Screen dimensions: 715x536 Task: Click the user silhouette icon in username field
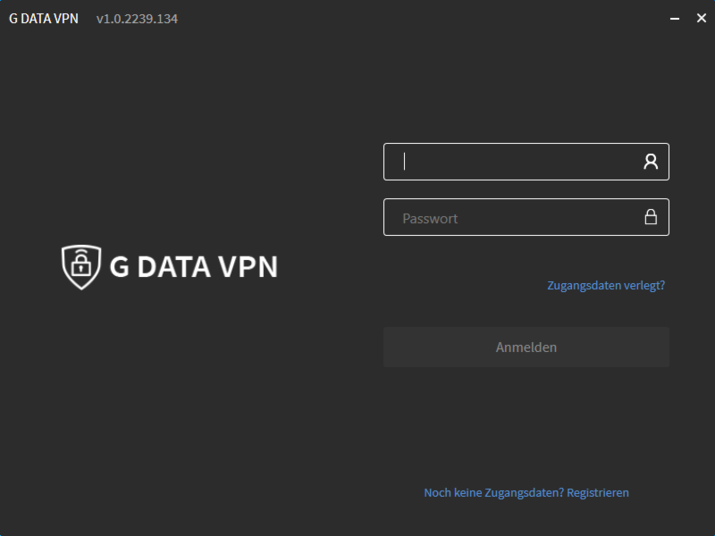650,161
